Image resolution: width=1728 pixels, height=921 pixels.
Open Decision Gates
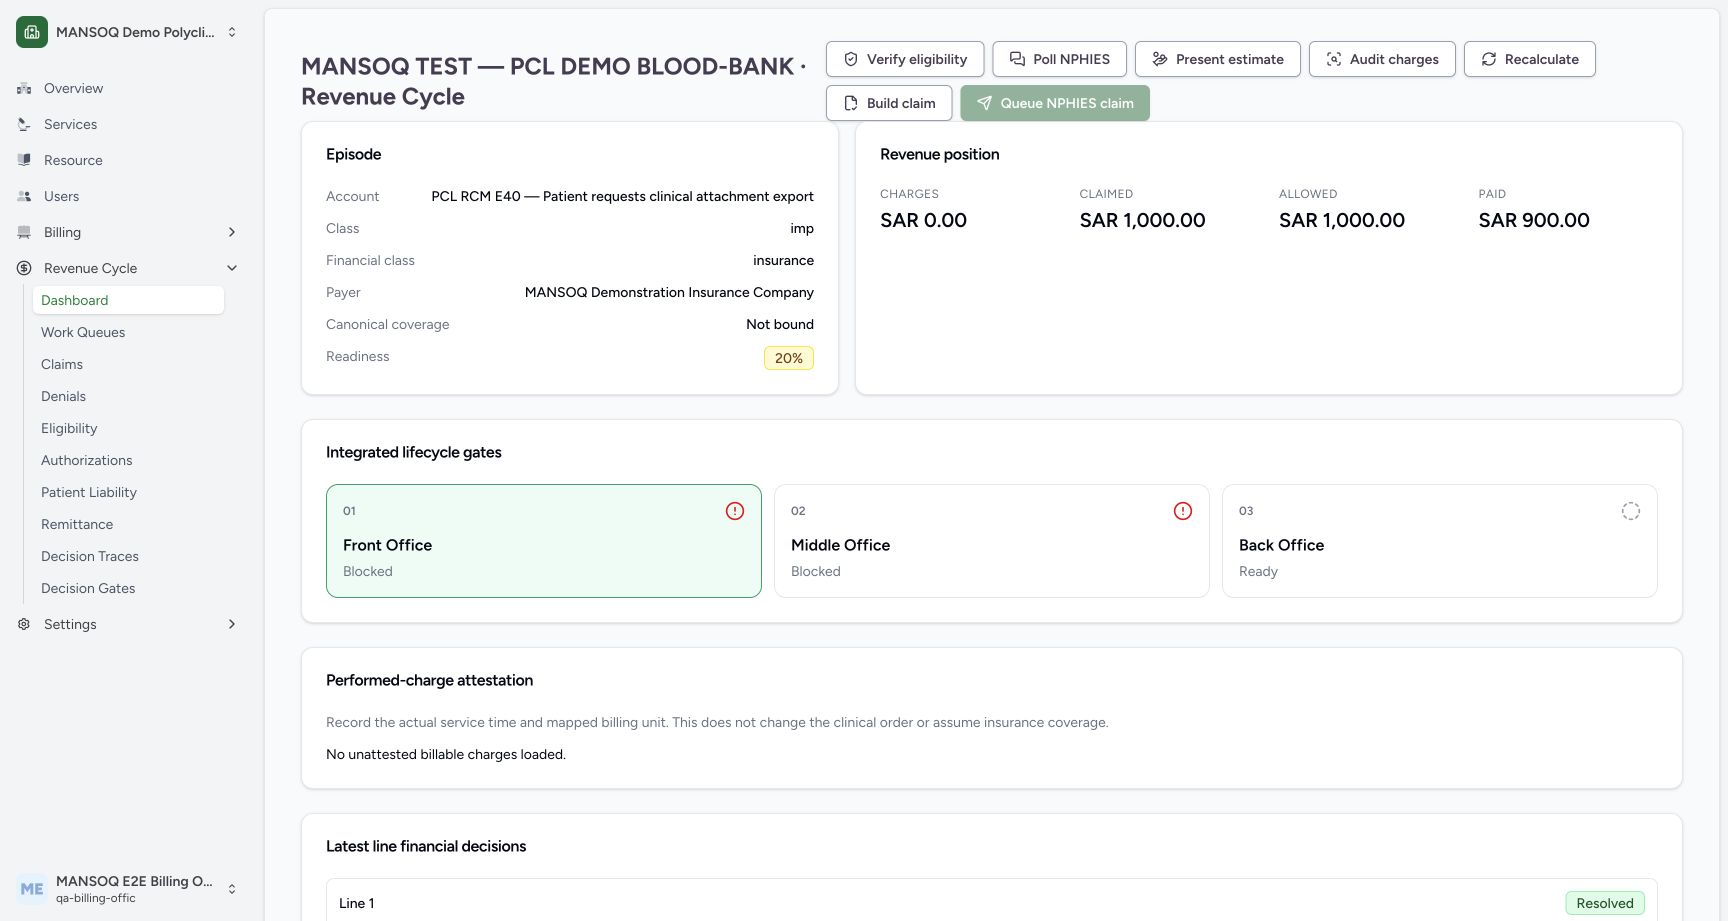(88, 588)
